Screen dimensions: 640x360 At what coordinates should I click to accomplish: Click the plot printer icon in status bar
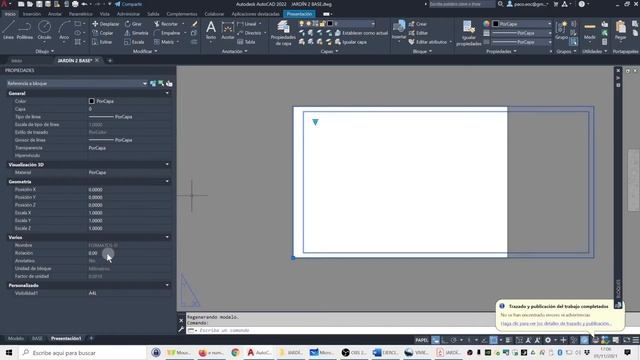tap(596, 340)
